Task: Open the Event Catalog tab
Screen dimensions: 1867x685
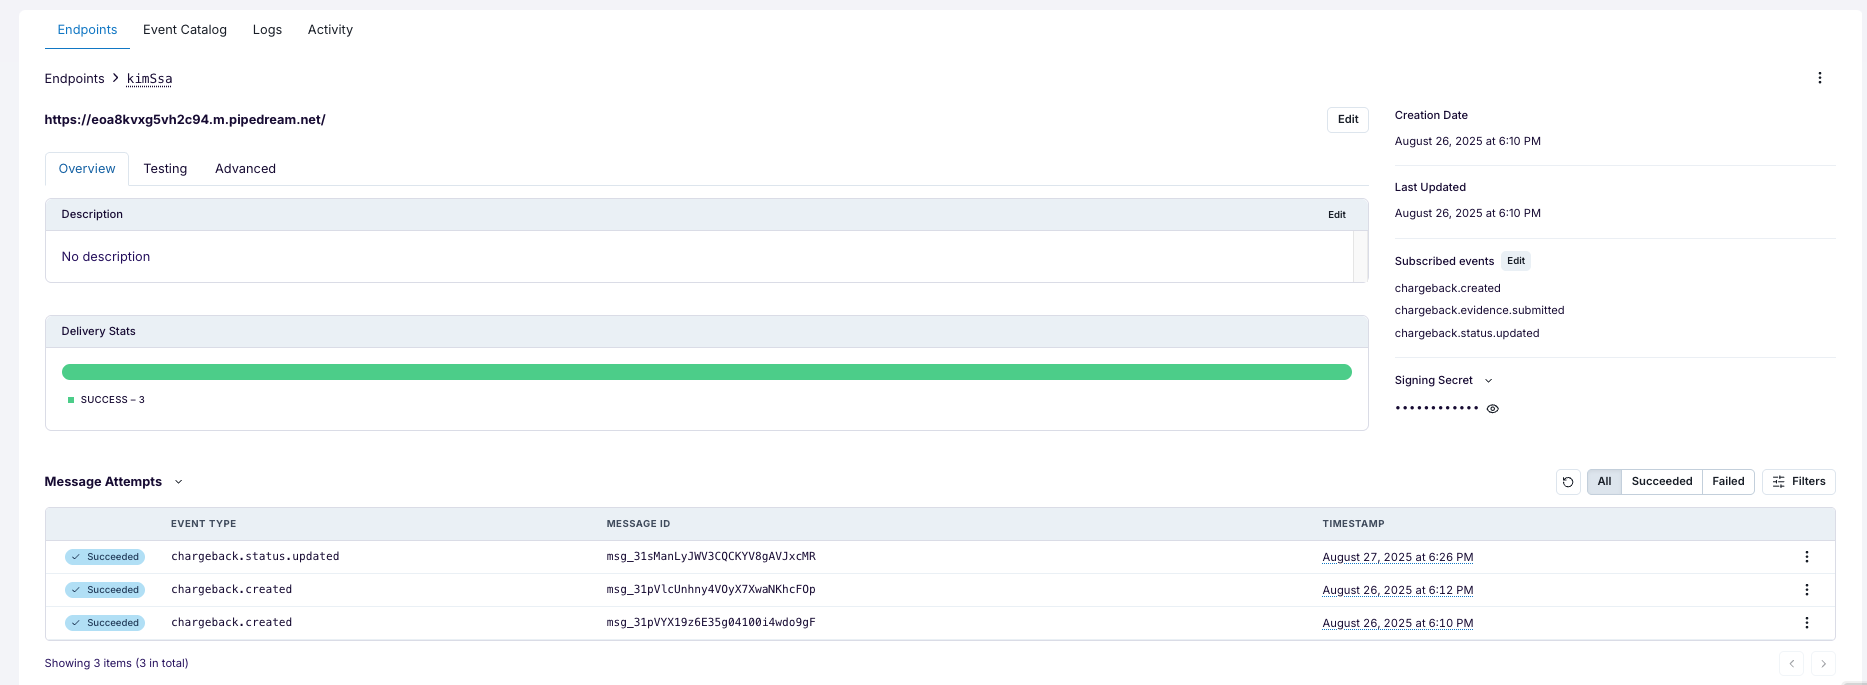Action: (x=185, y=30)
